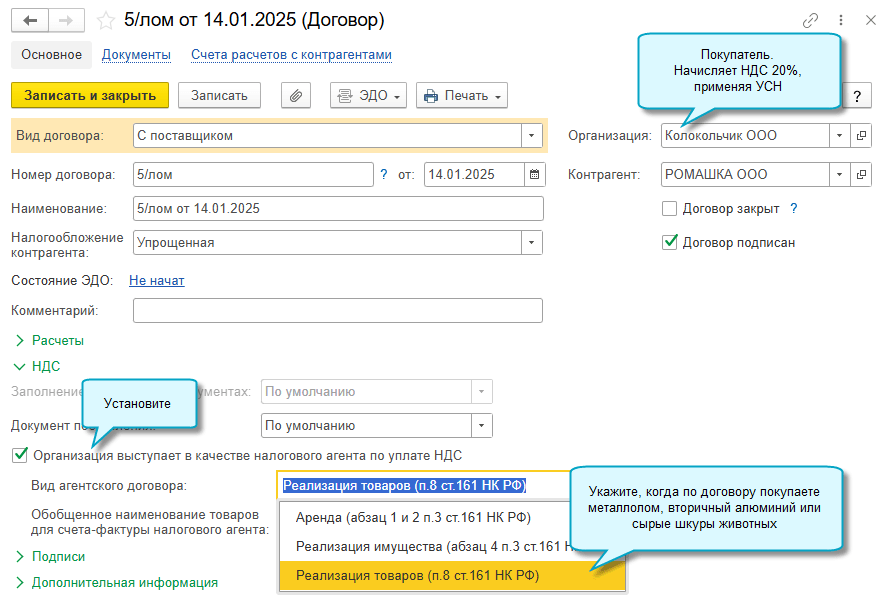Open the Документы tab link
Image resolution: width=887 pixels, height=603 pixels.
tap(136, 55)
